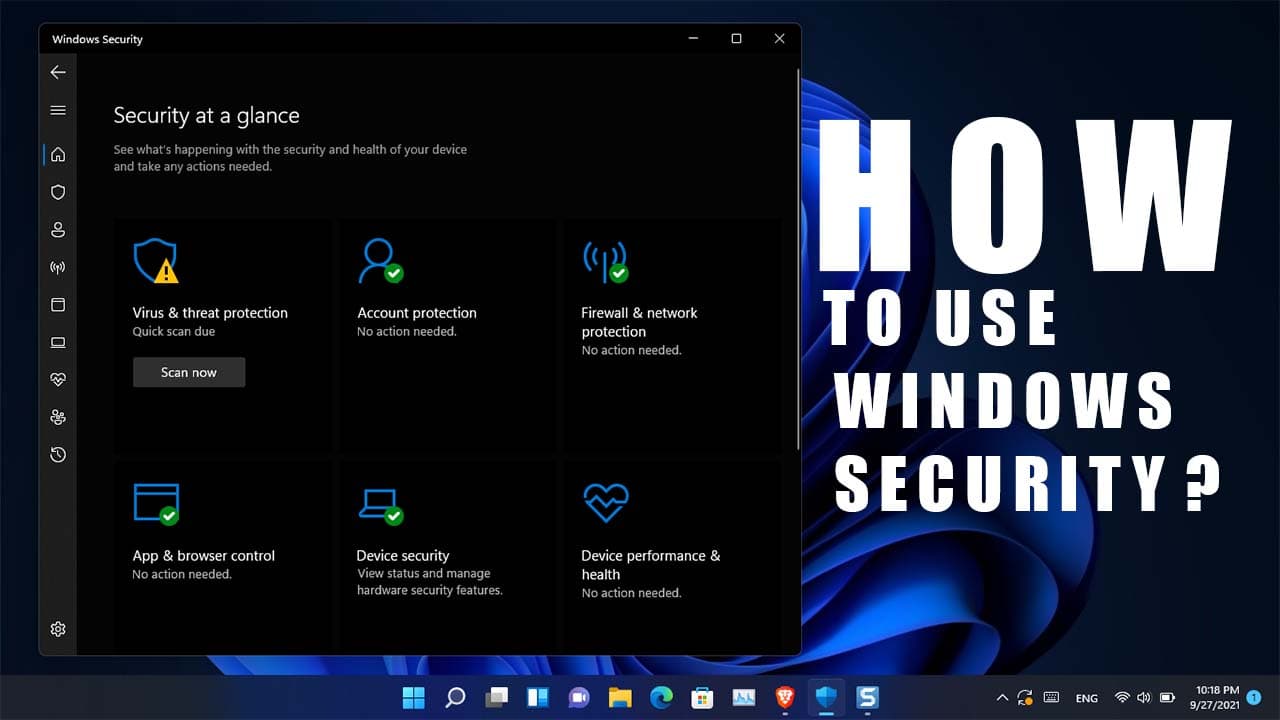Open Settings gear in Windows Security sidebar
1280x720 pixels.
58,629
